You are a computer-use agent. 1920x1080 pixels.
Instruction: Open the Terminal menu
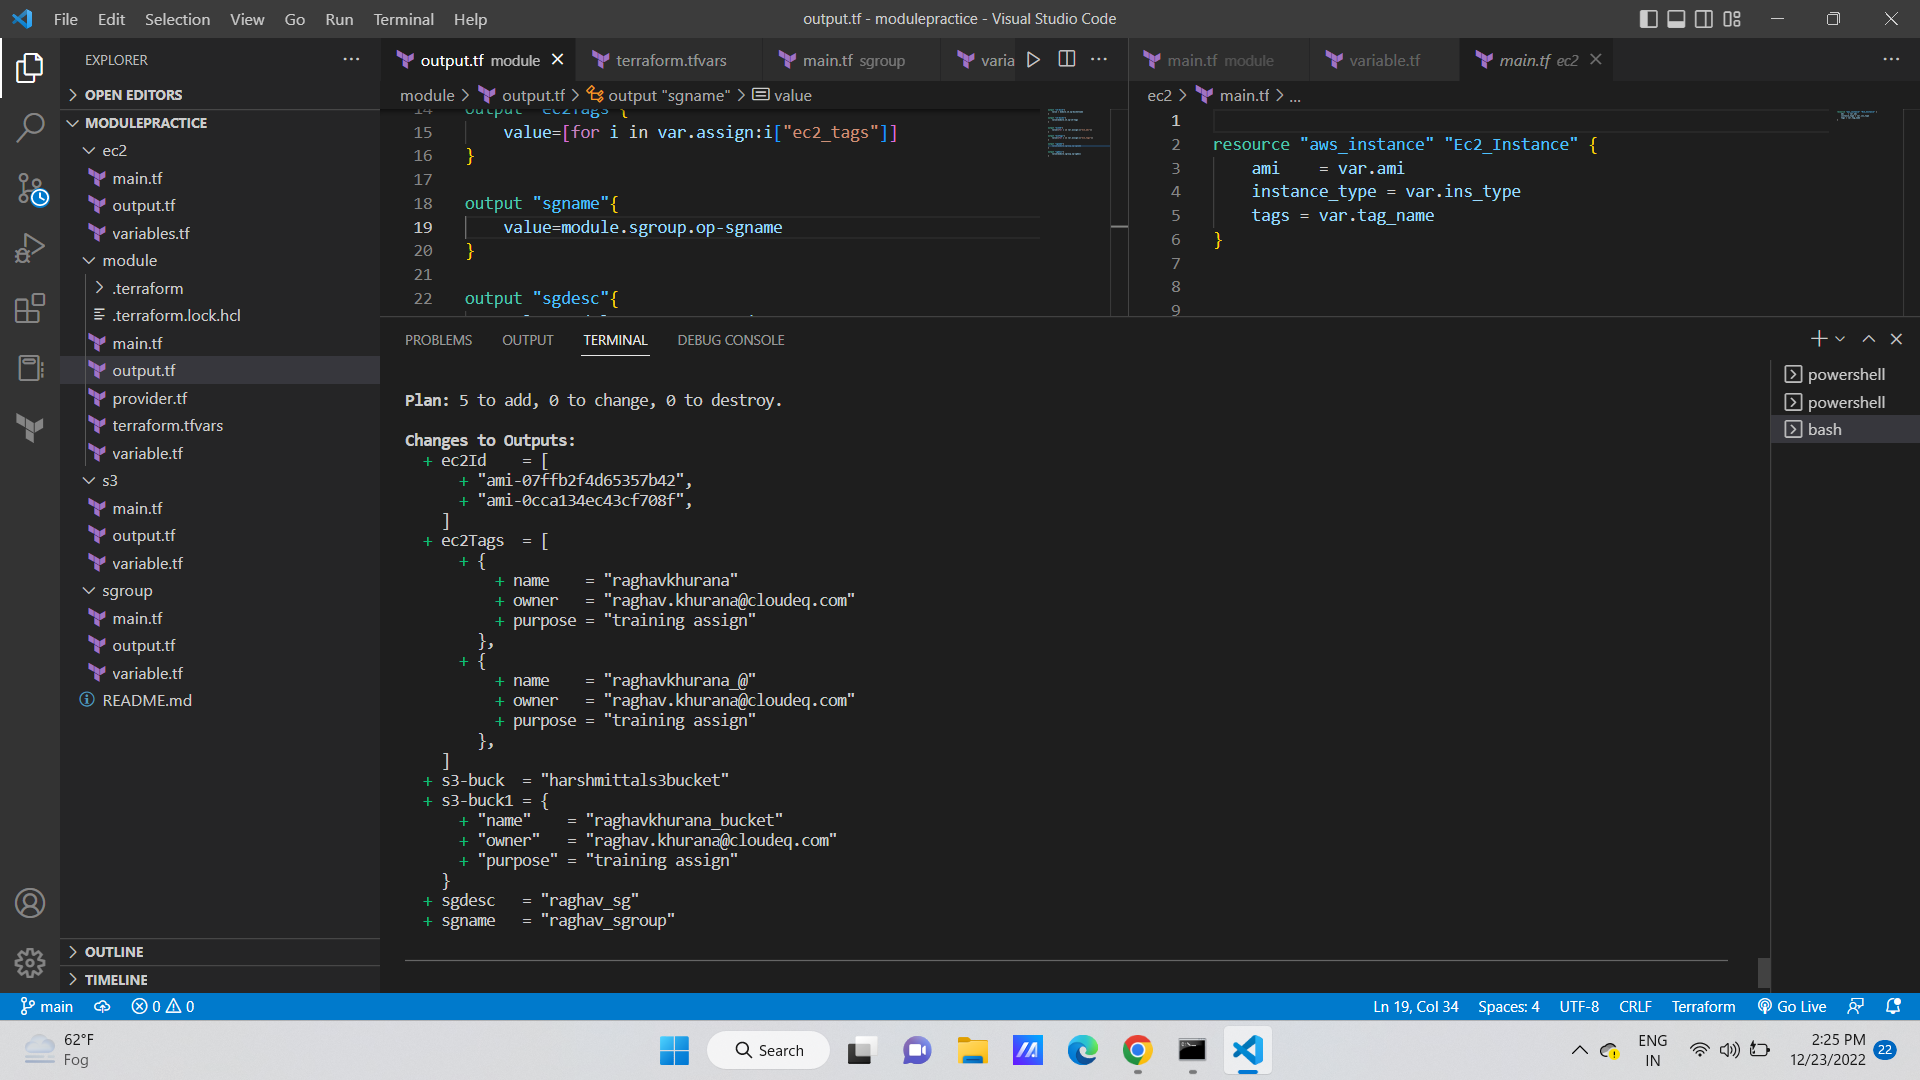pos(402,19)
